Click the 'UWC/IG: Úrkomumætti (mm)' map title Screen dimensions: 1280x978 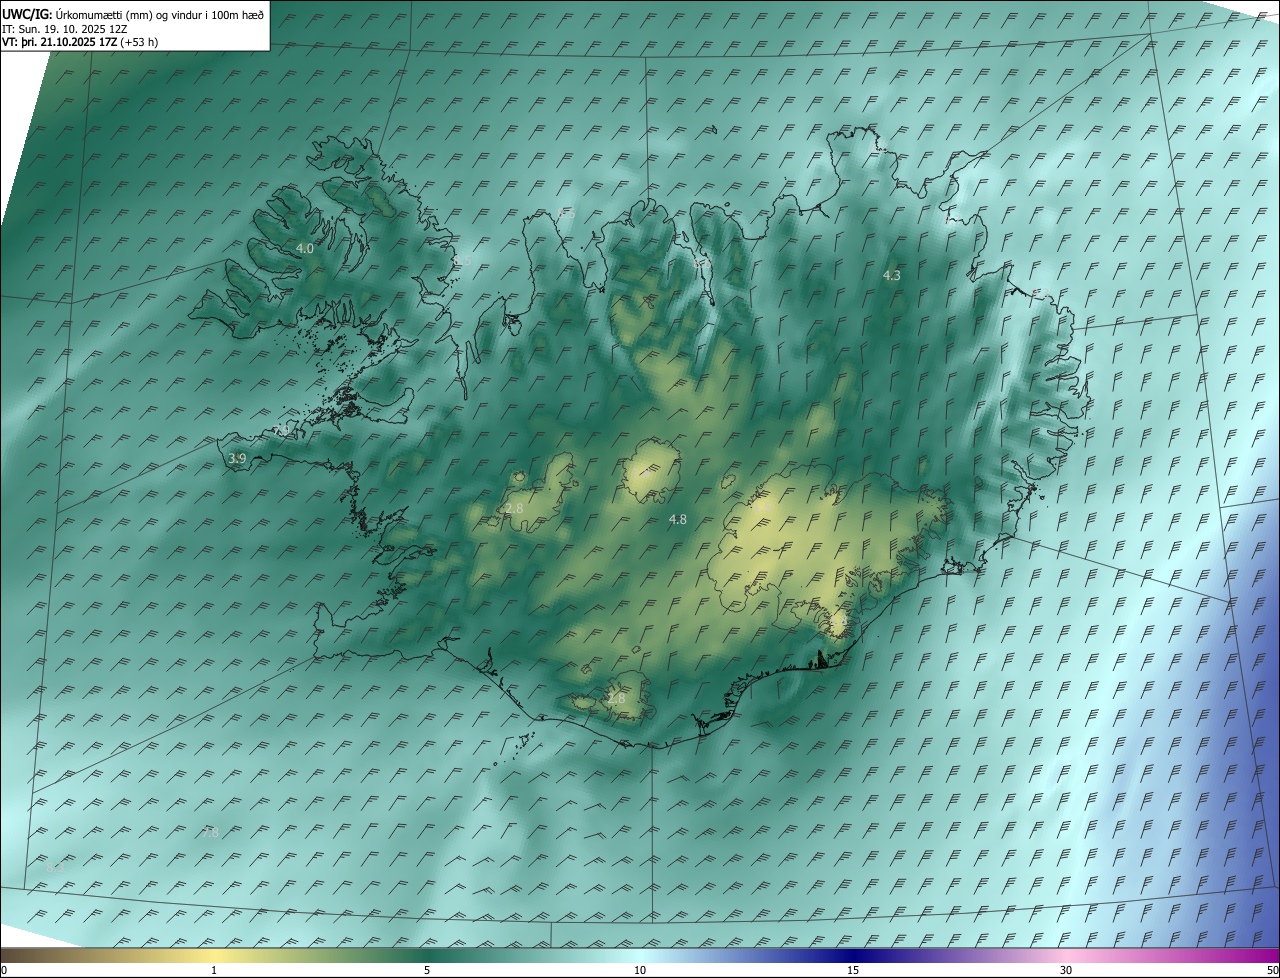click(133, 14)
